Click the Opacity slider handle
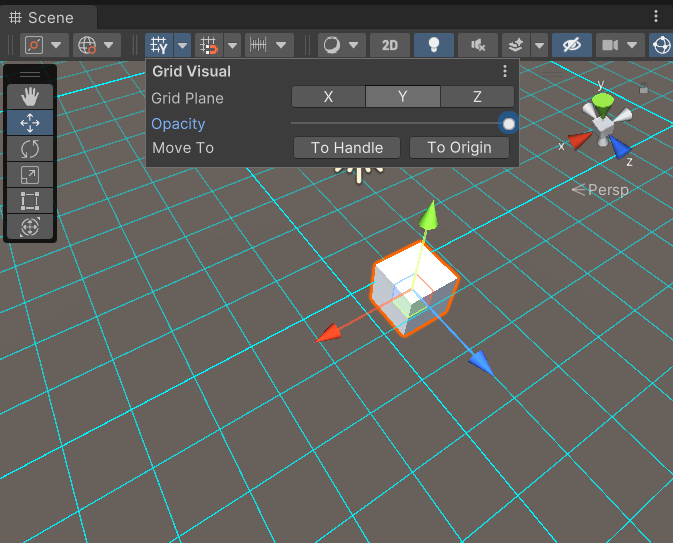673x543 pixels. (509, 124)
